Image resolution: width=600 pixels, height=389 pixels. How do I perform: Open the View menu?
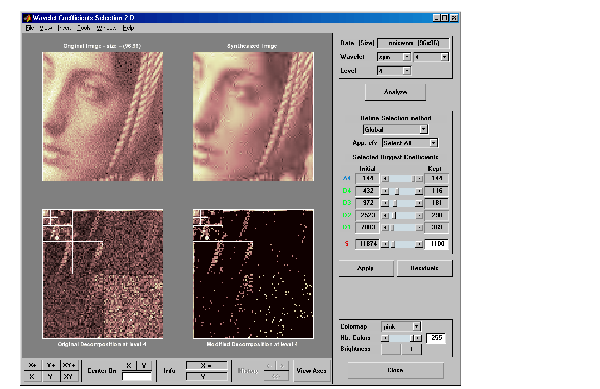pyautogui.click(x=46, y=28)
